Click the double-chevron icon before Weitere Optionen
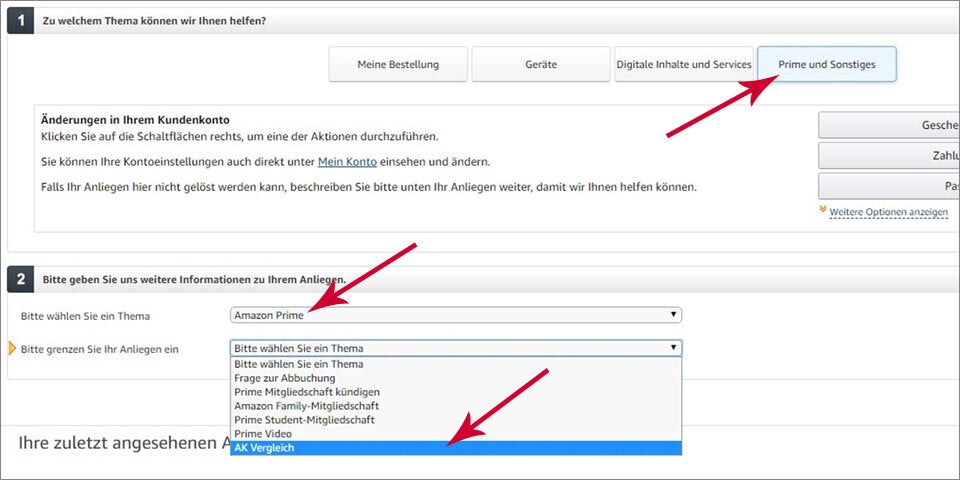Viewport: 960px width, 480px height. (x=823, y=210)
